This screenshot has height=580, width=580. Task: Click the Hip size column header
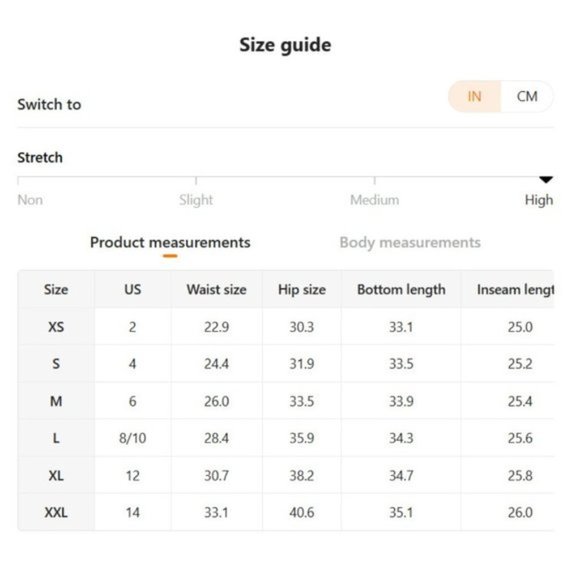302,290
